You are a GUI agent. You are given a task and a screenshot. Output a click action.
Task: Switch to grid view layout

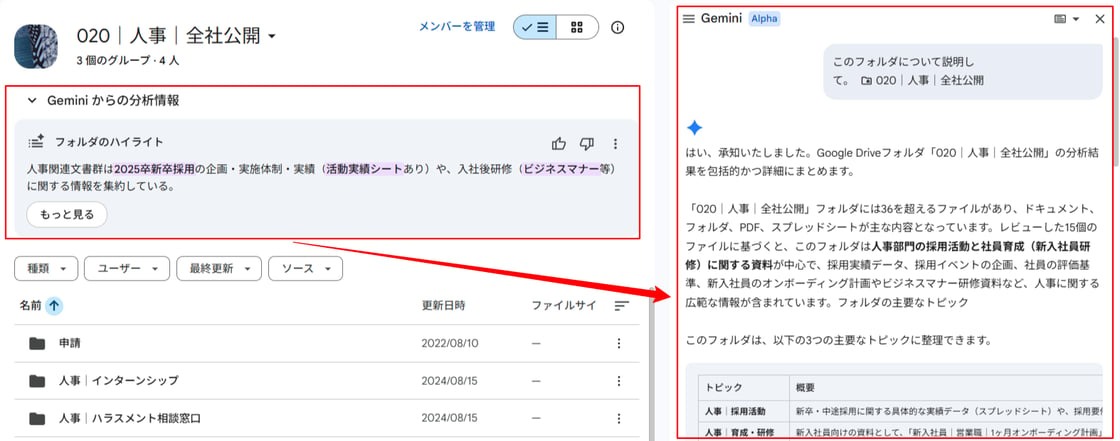coord(577,27)
